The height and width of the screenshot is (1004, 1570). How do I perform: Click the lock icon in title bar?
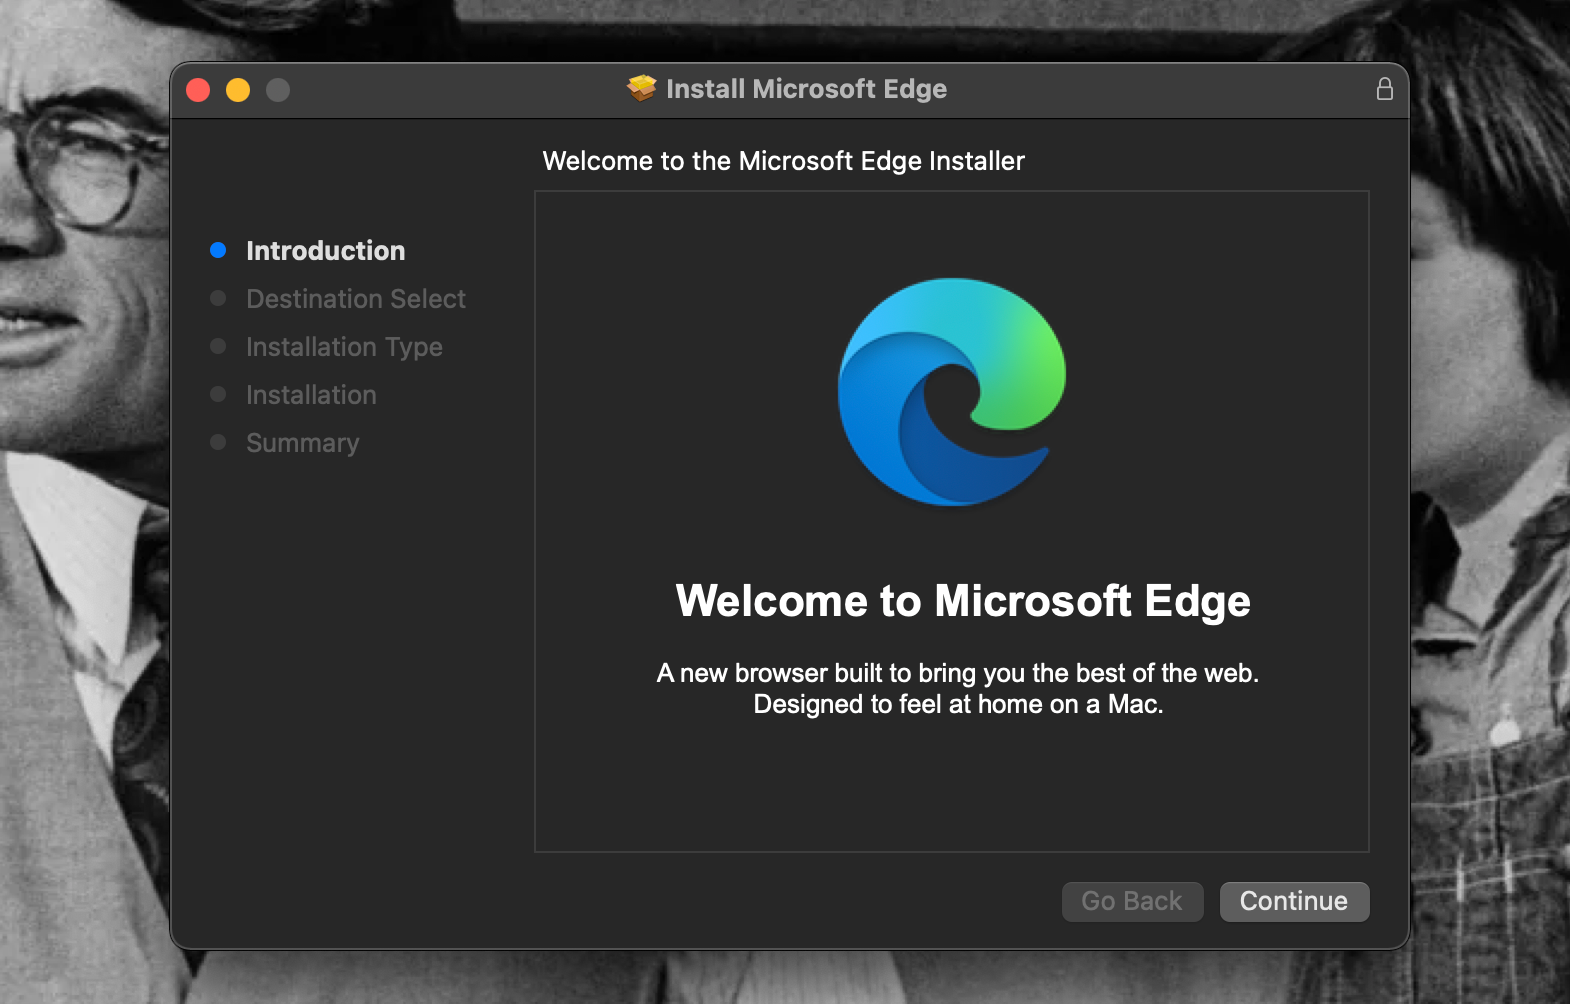tap(1384, 89)
